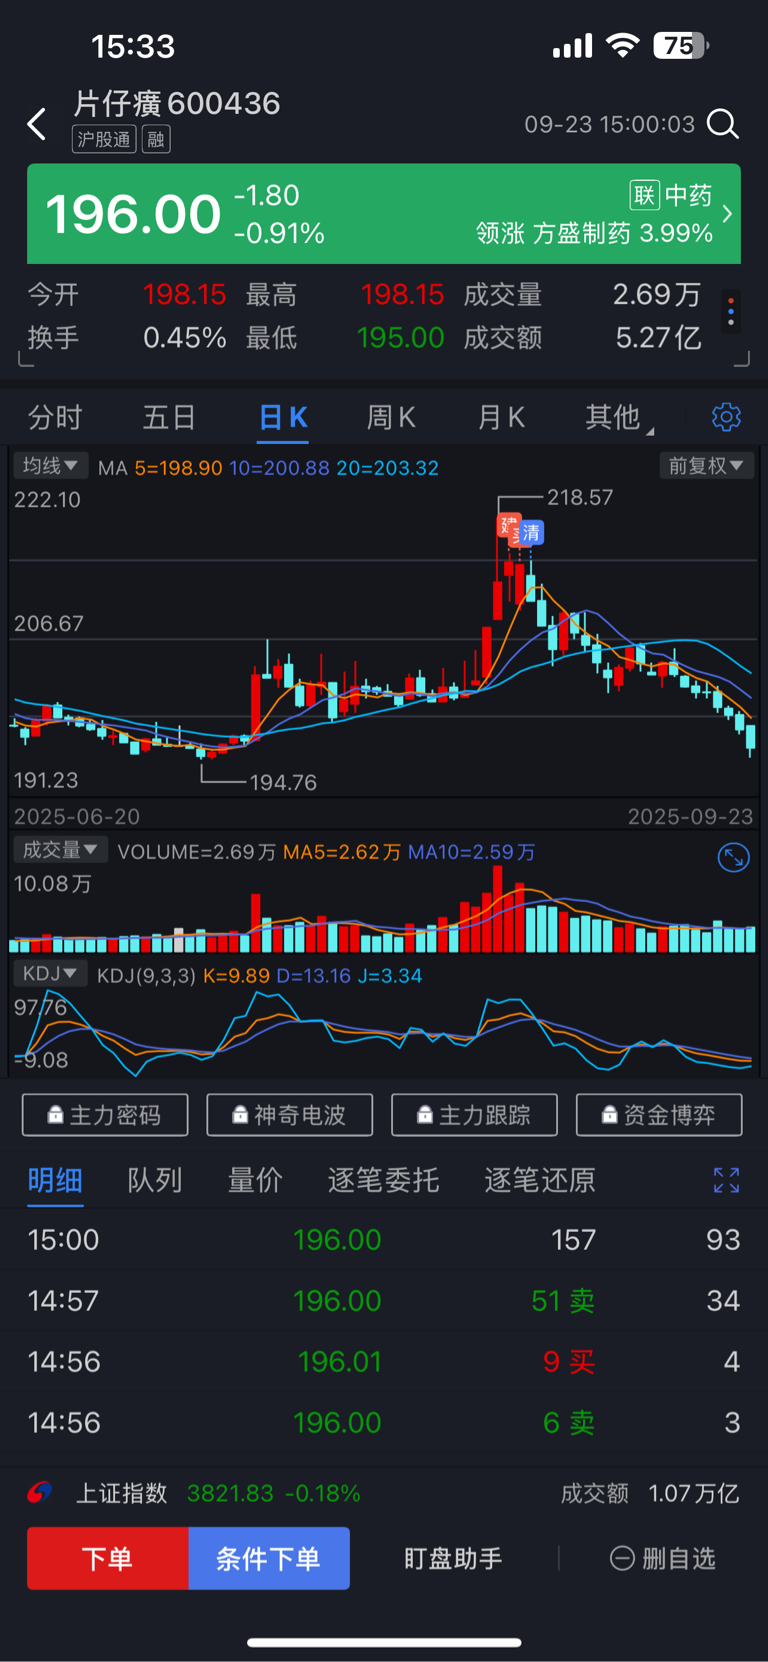Tap the 15:00 trade row
The height and width of the screenshot is (1662, 768).
coord(384,1239)
